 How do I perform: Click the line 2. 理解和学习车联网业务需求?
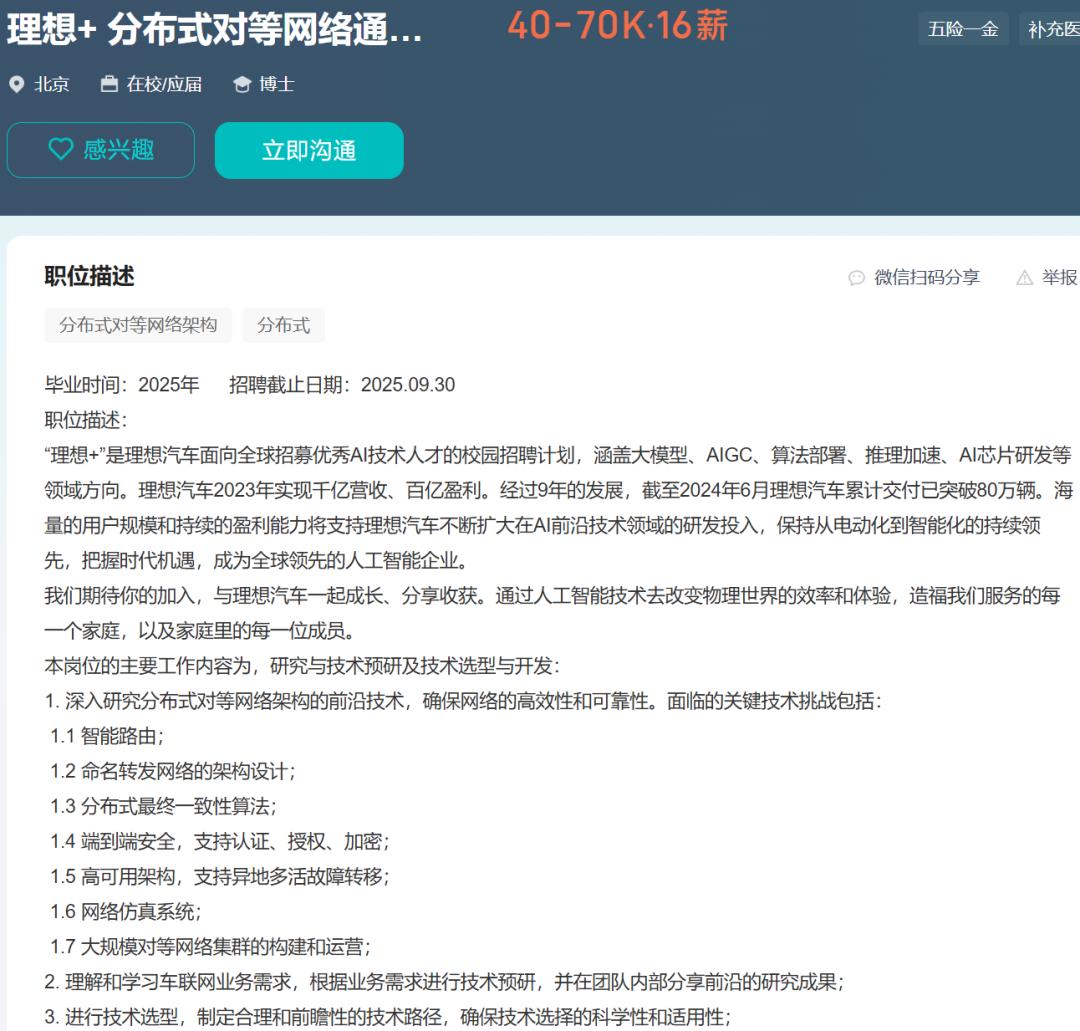point(444,982)
